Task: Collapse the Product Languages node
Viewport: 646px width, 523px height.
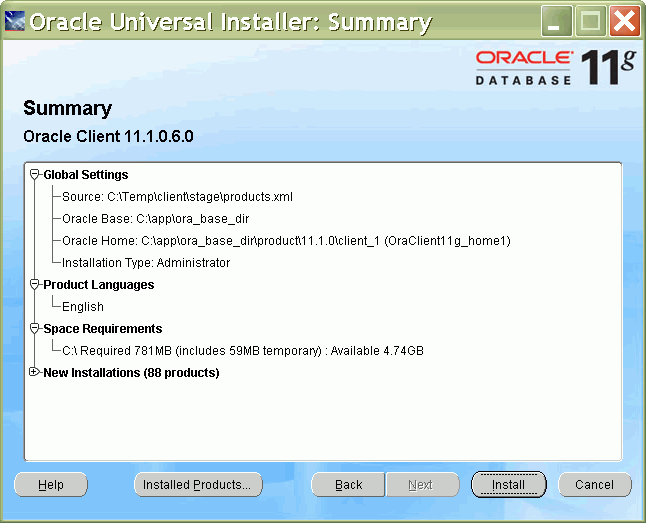Action: pos(35,284)
